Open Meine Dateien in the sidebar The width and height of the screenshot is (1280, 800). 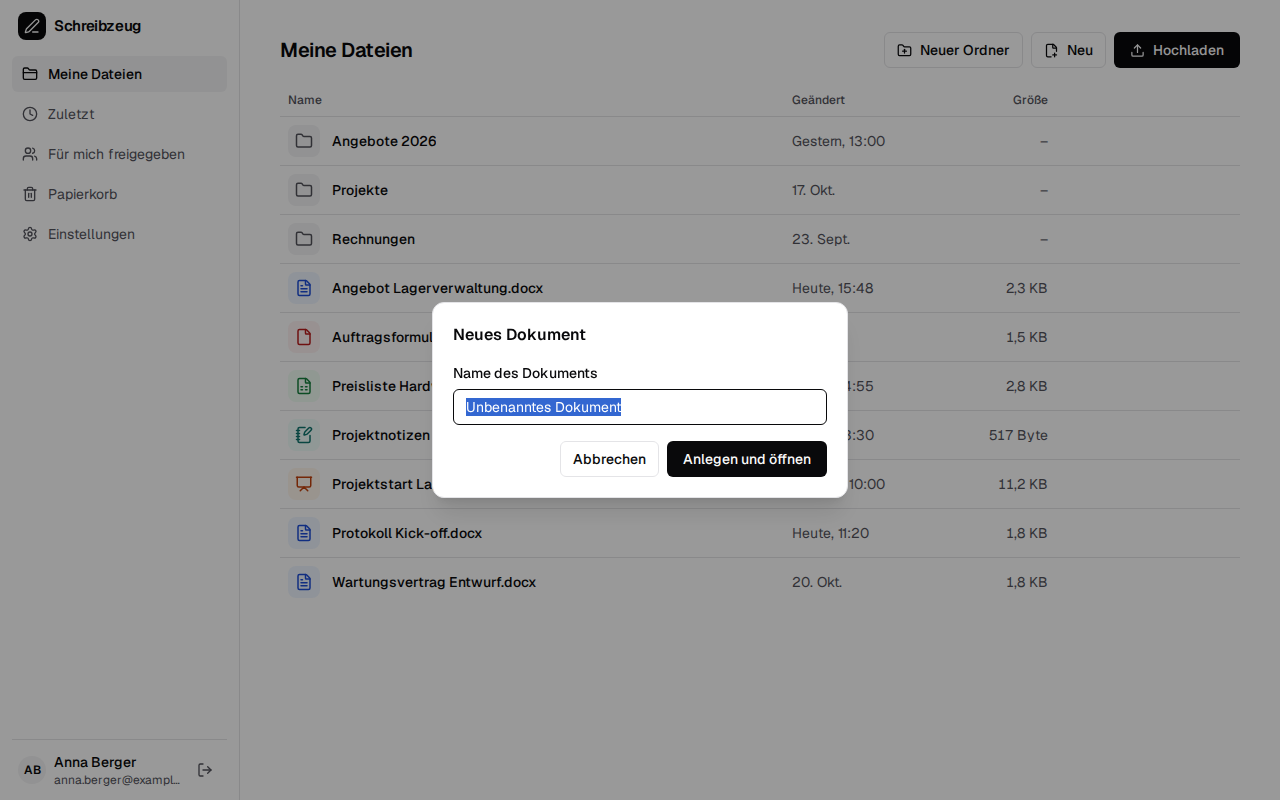coord(119,74)
